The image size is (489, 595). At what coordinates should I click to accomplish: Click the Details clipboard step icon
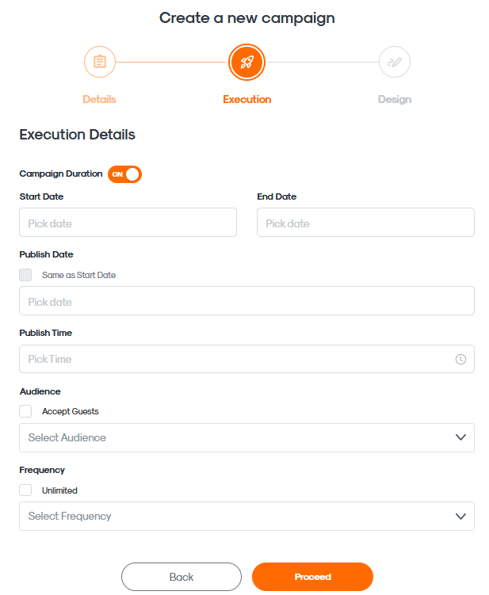(x=99, y=62)
